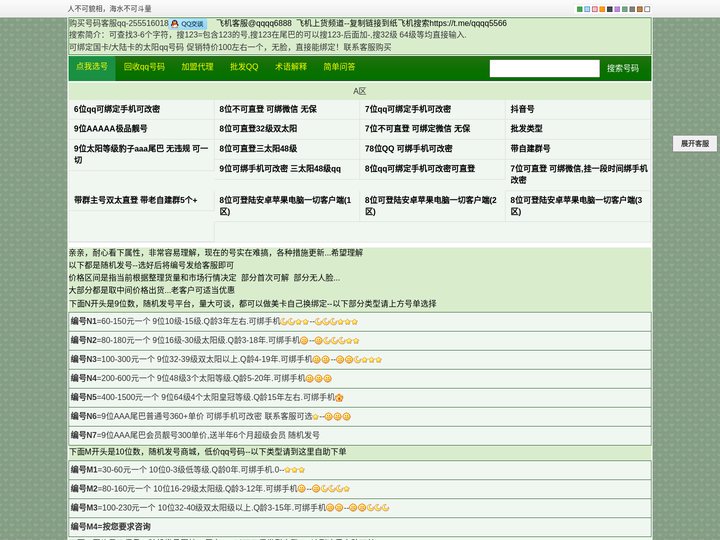Select the purple theme swatch
720x540 pixels.
(617, 9)
